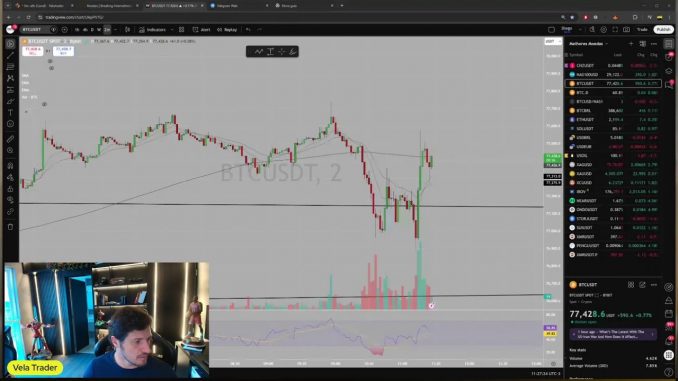Select the ruler measure tool
Image resolution: width=678 pixels, height=381 pixels.
[10, 139]
